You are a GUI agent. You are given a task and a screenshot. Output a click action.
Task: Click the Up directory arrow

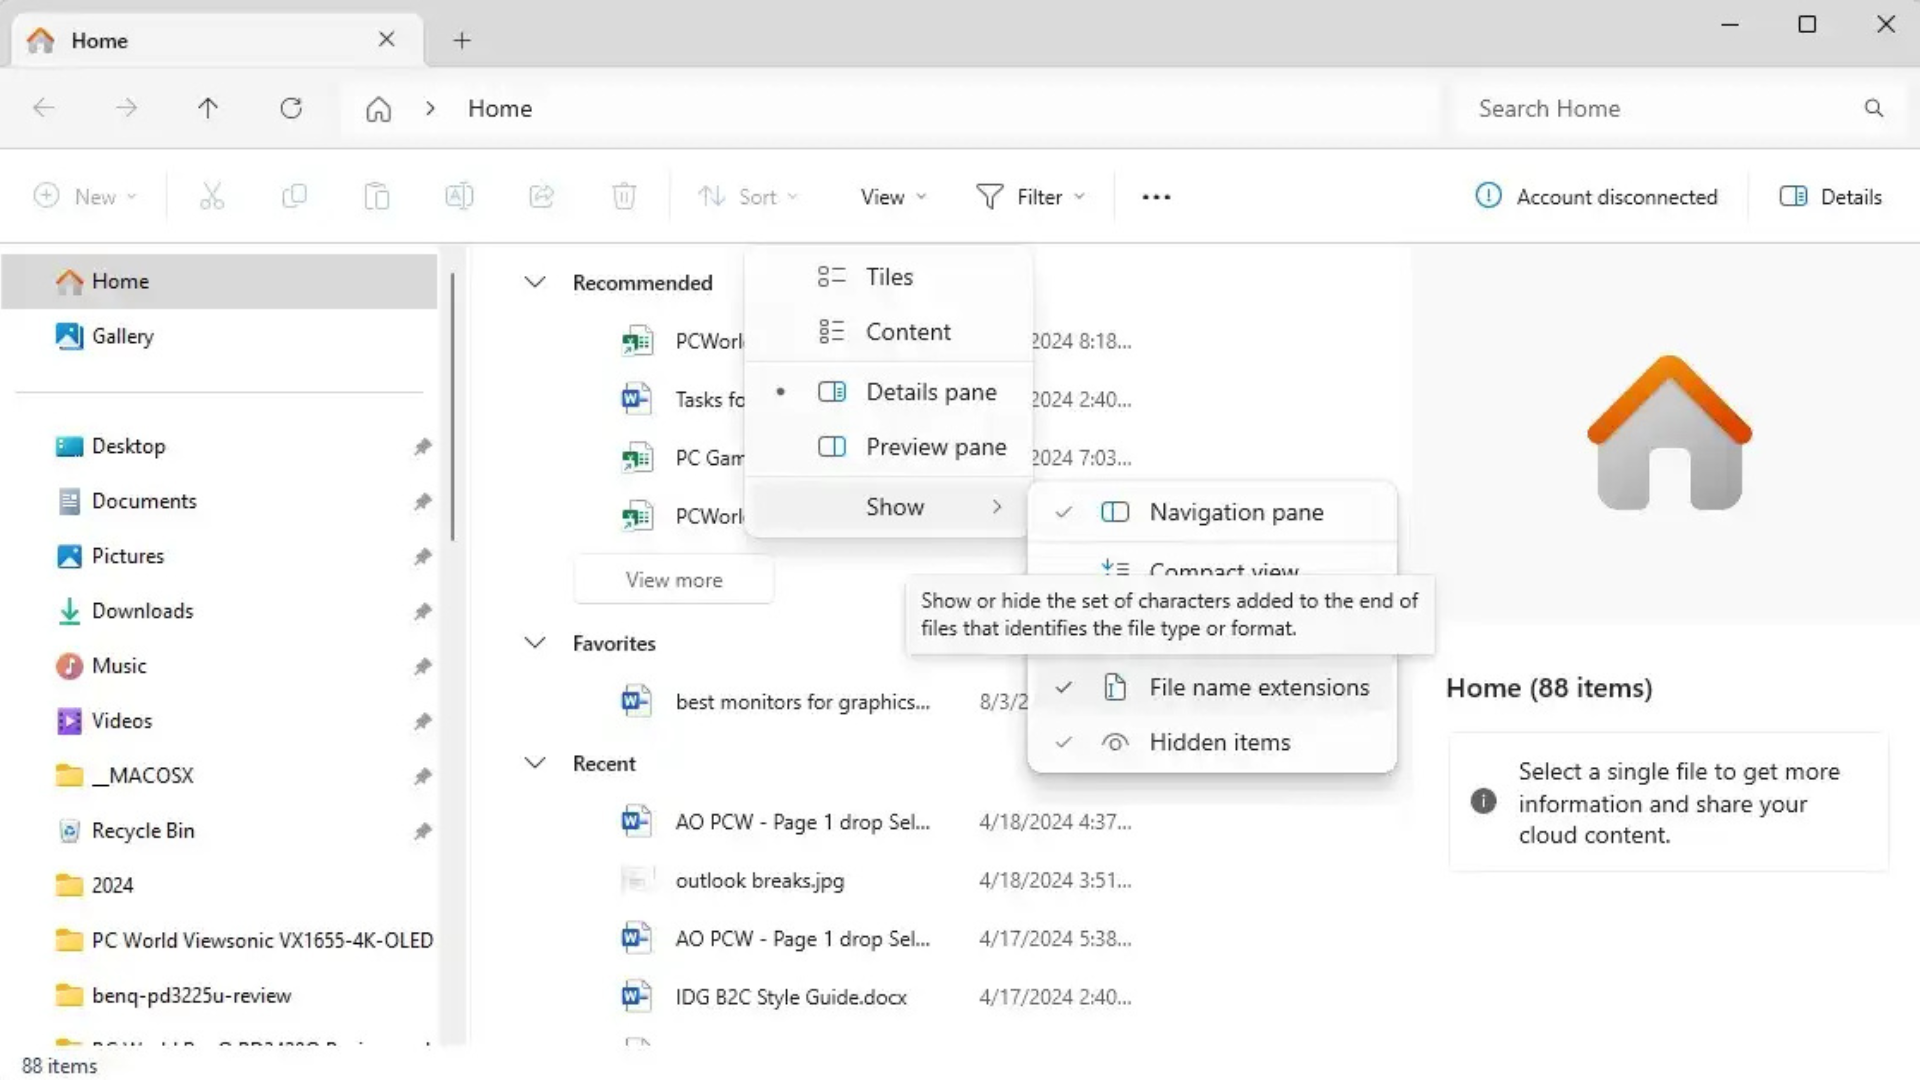[x=208, y=108]
